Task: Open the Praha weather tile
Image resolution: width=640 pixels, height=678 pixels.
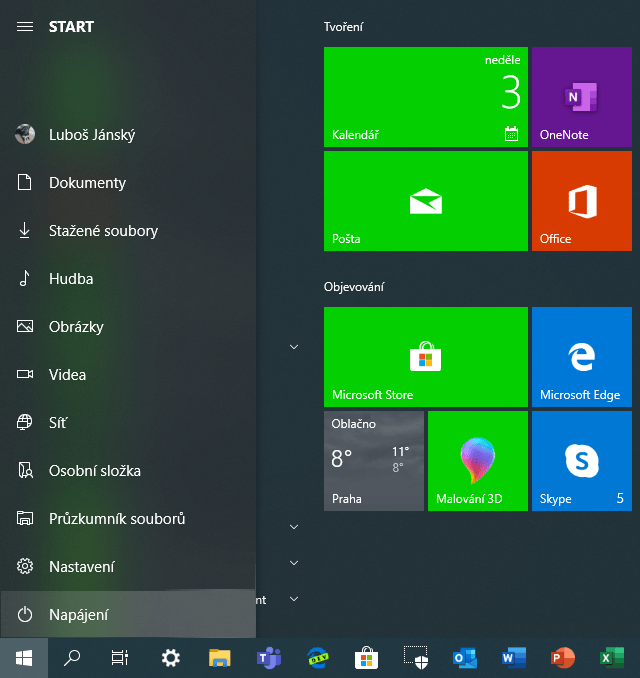Action: coord(373,461)
